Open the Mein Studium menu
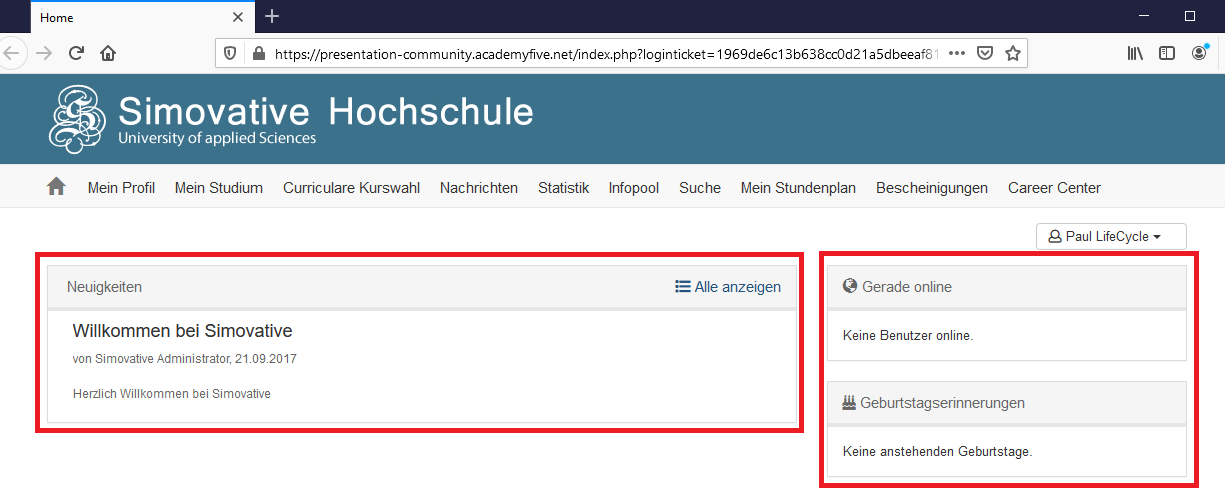This screenshot has width=1225, height=495. pyautogui.click(x=219, y=188)
